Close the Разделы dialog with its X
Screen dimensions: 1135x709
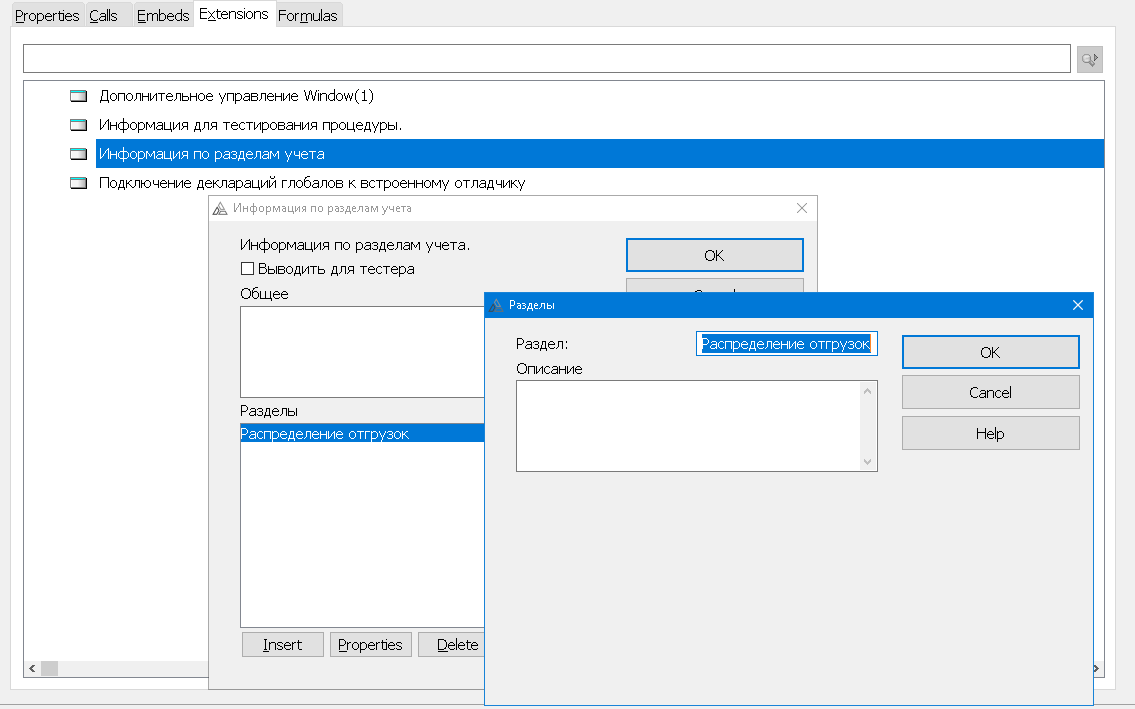click(x=1077, y=305)
